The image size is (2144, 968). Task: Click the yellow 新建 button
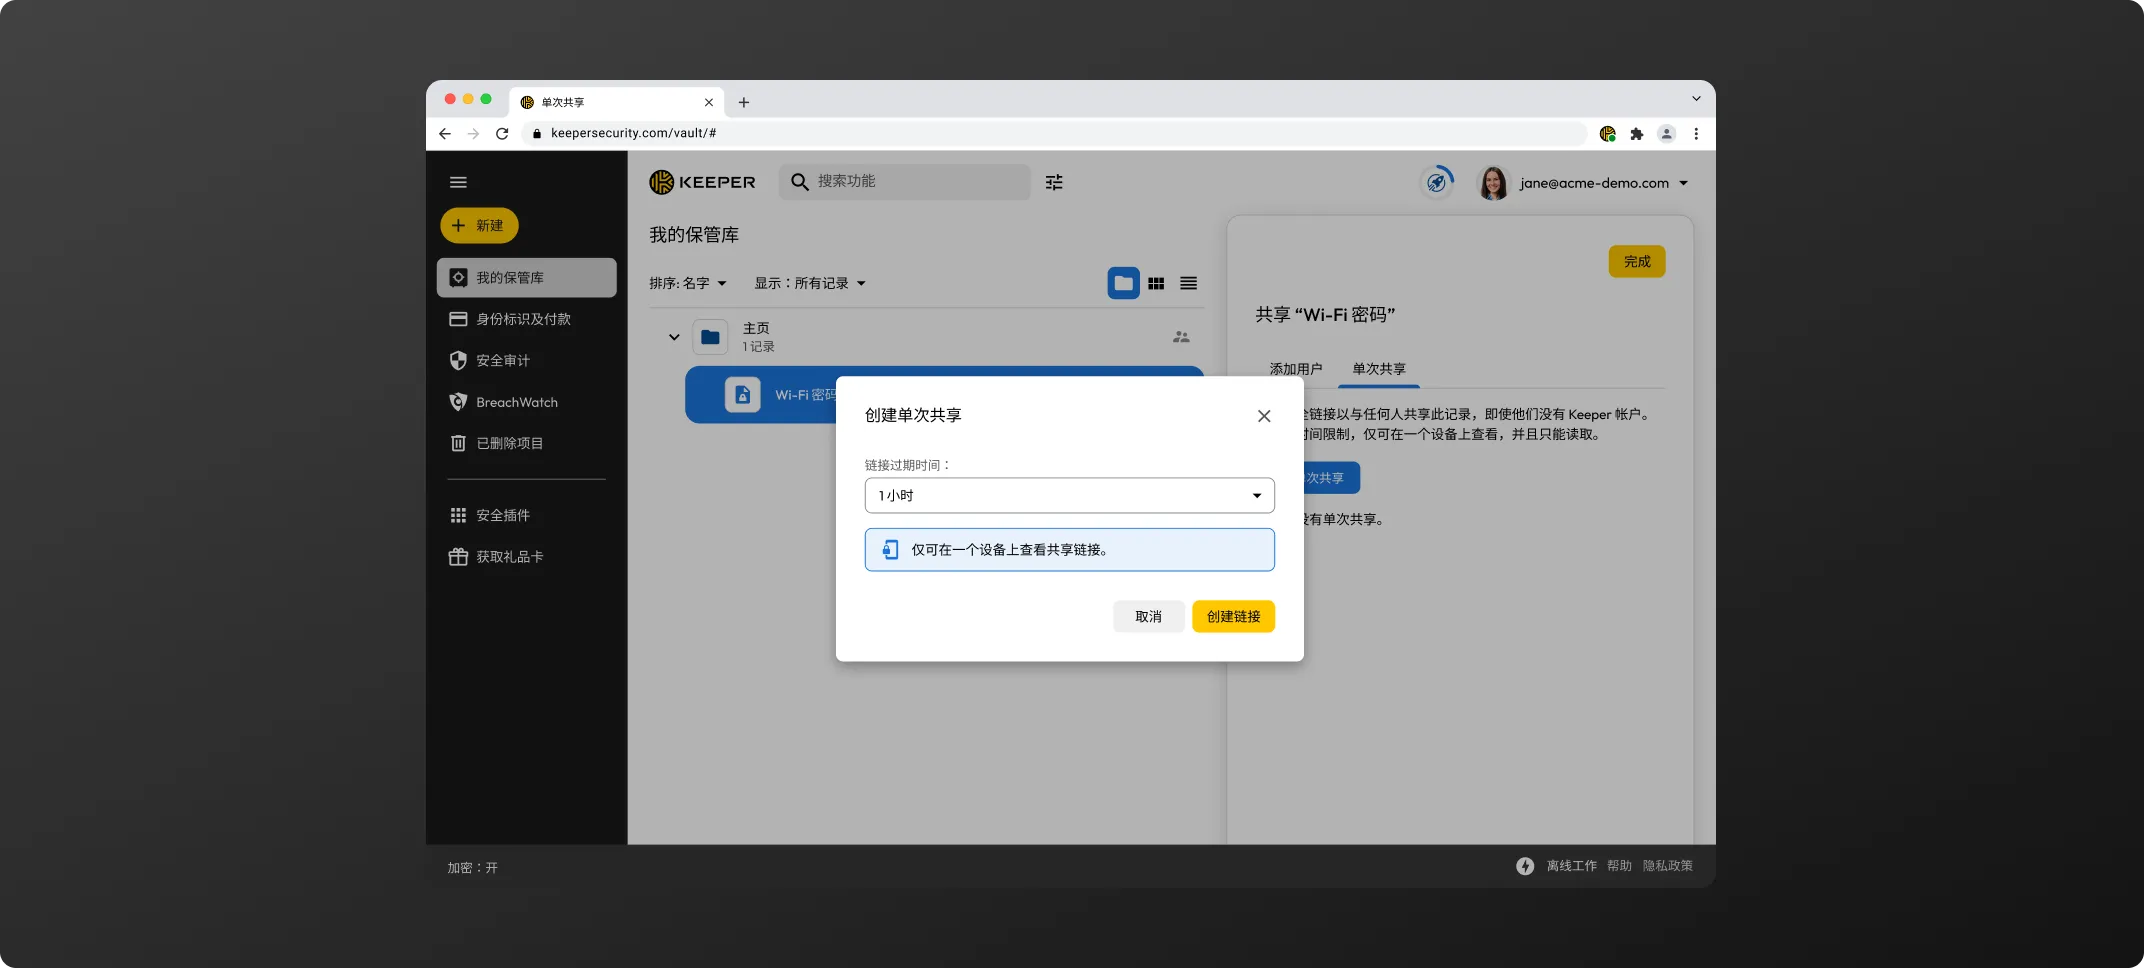479,226
